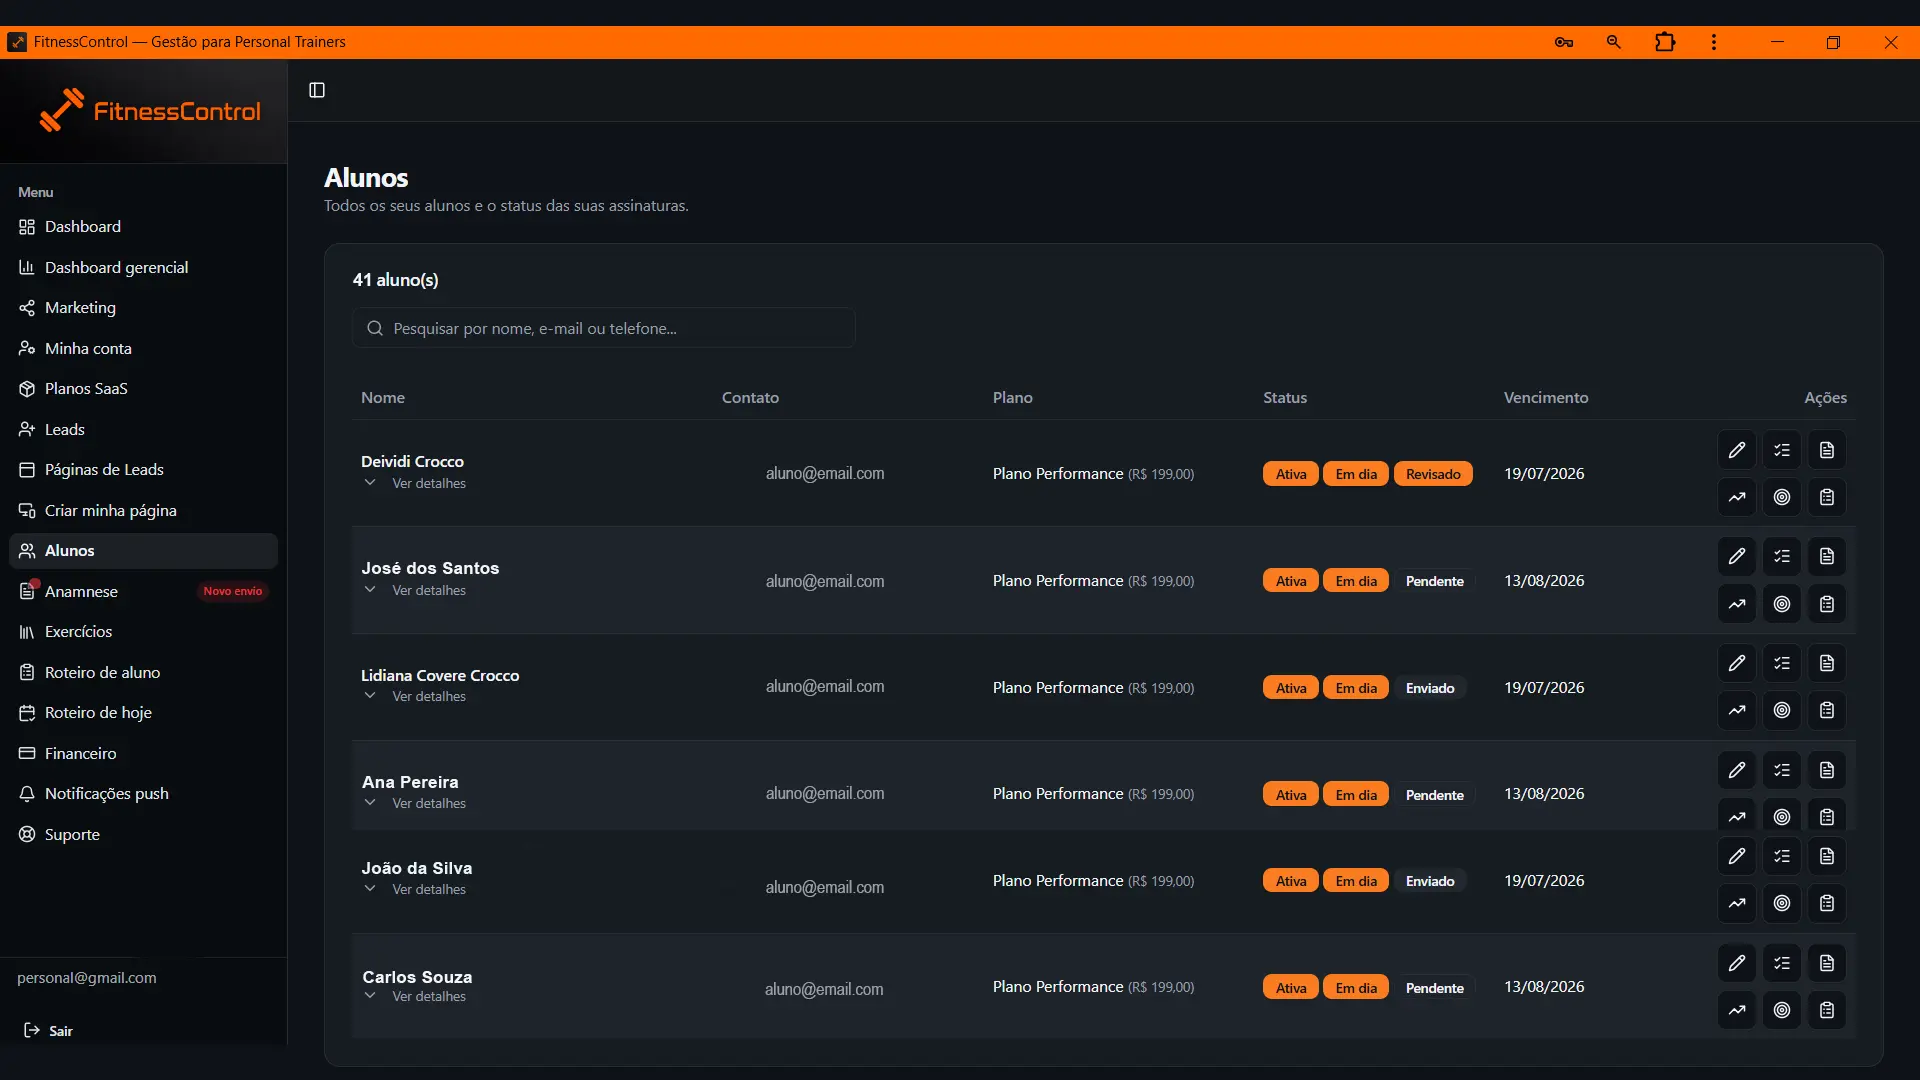
Task: Expand Ver detalhes under Lidiana Covere Crocco
Action: tap(415, 697)
